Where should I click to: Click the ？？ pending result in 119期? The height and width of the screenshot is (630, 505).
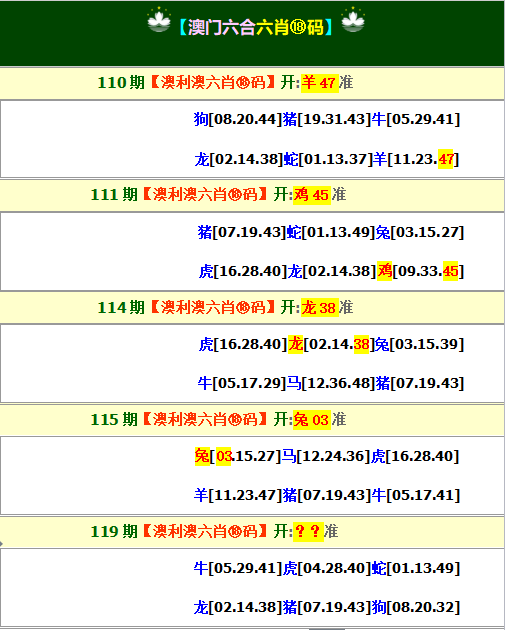coord(308,532)
